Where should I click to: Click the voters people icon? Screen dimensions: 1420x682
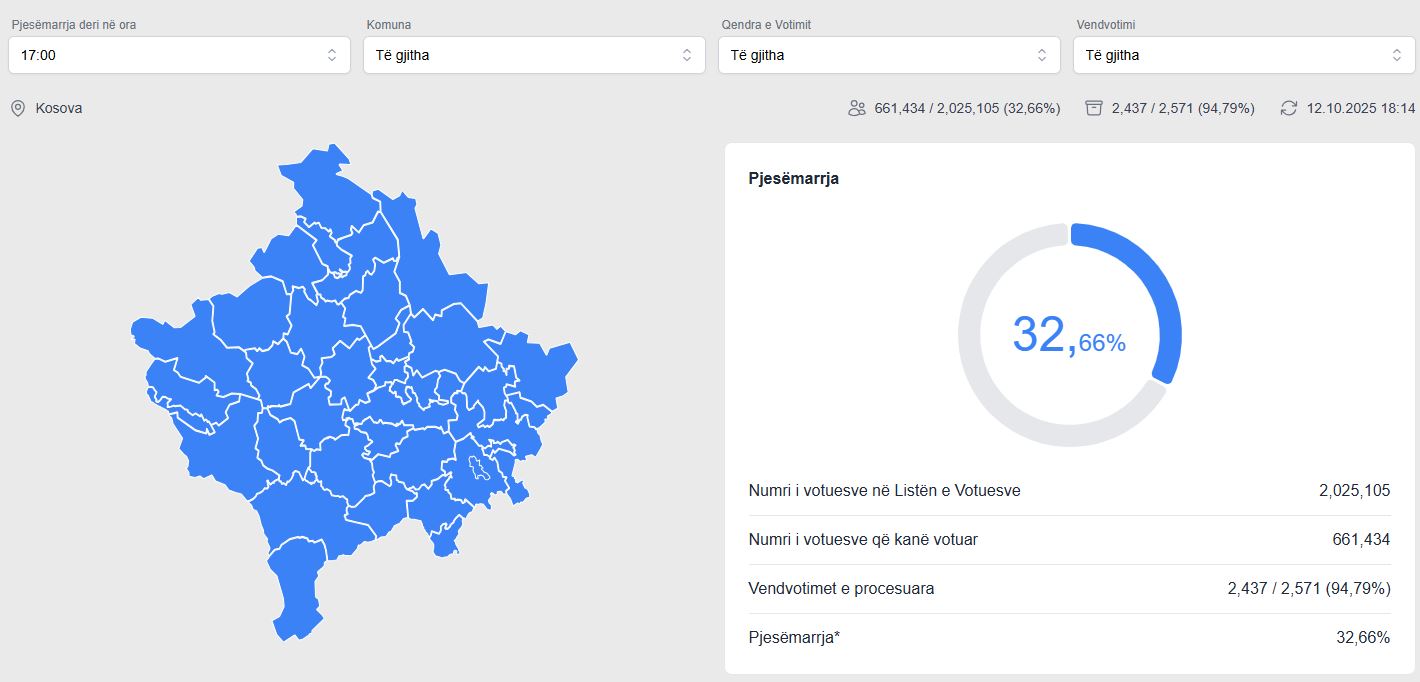click(856, 108)
